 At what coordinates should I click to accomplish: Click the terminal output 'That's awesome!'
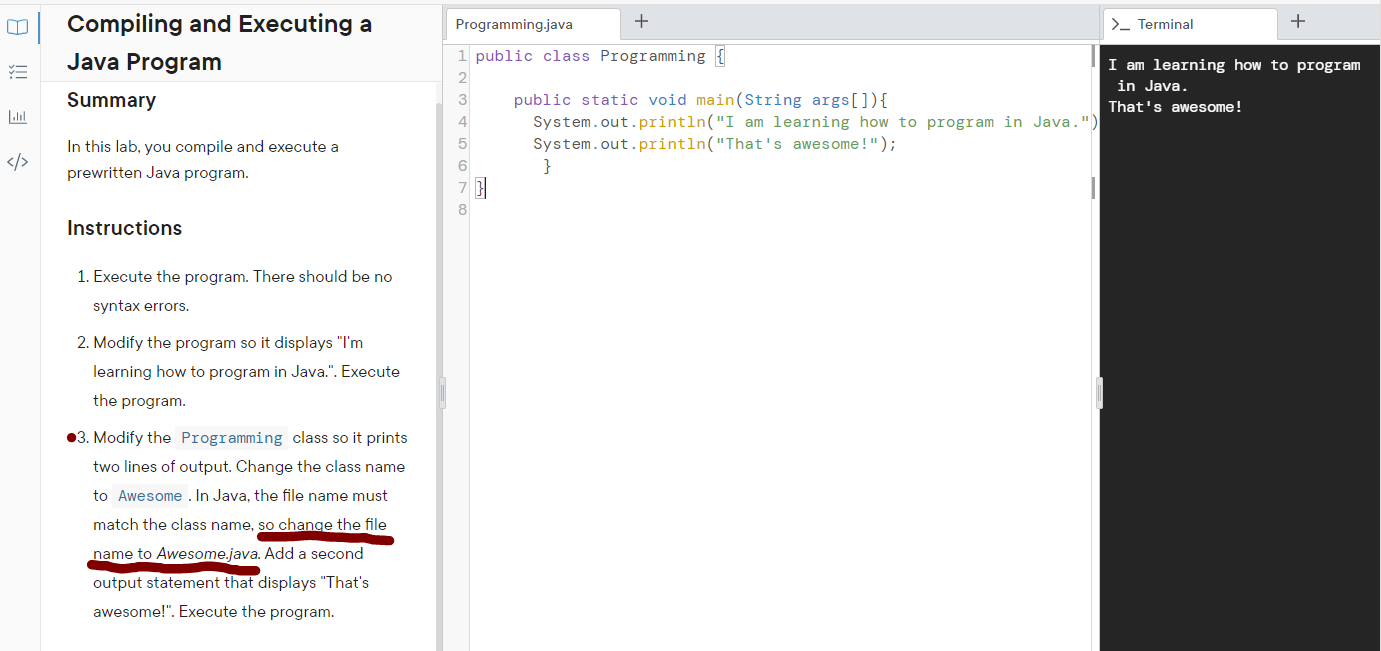1175,107
